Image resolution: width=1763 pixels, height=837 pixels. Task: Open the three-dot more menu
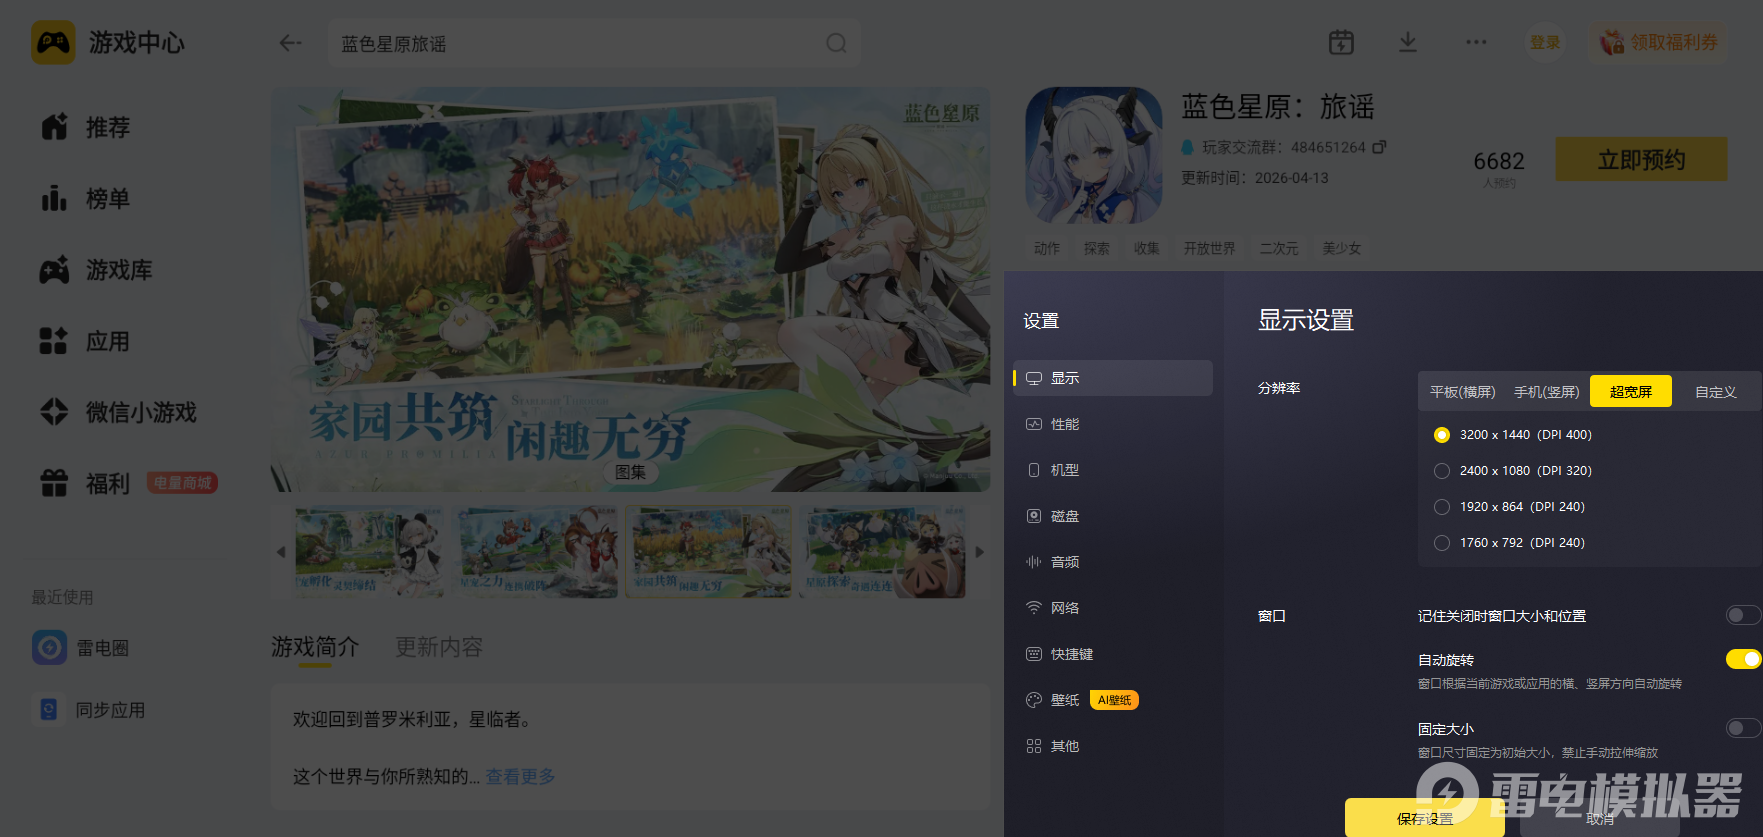tap(1476, 42)
